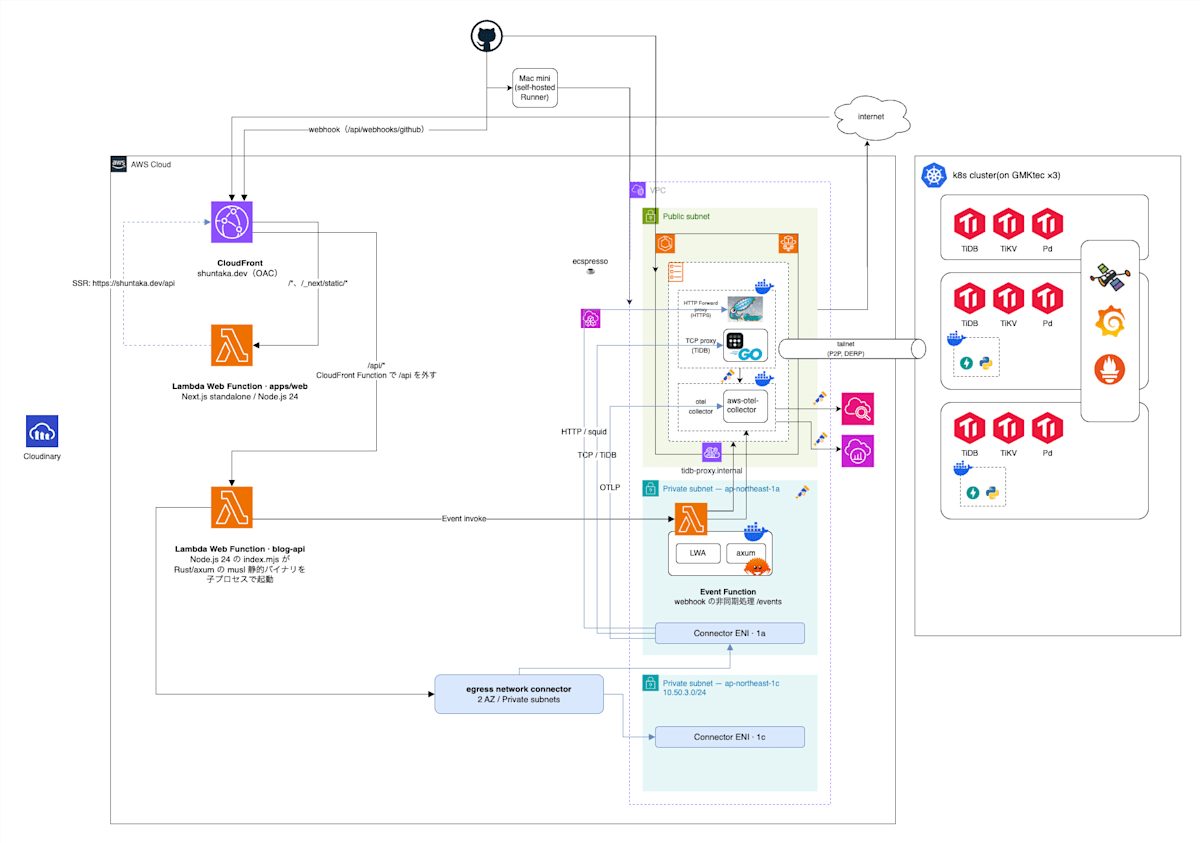Click the HTTP Forward proxy (HTTPS) label
The width and height of the screenshot is (1200, 843).
(x=700, y=309)
